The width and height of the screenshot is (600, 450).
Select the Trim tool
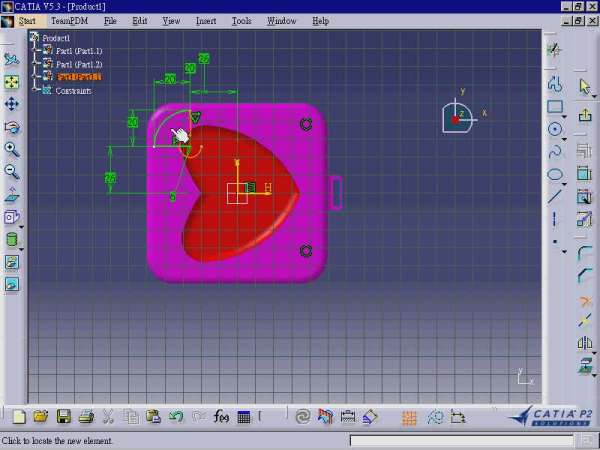[x=584, y=301]
